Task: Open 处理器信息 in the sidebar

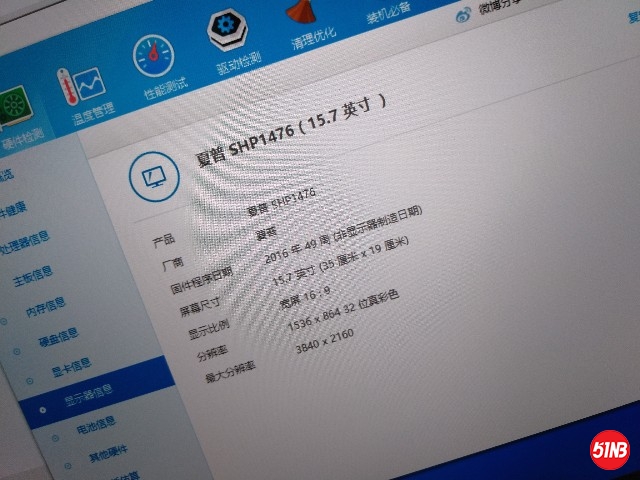Action: coord(24,242)
